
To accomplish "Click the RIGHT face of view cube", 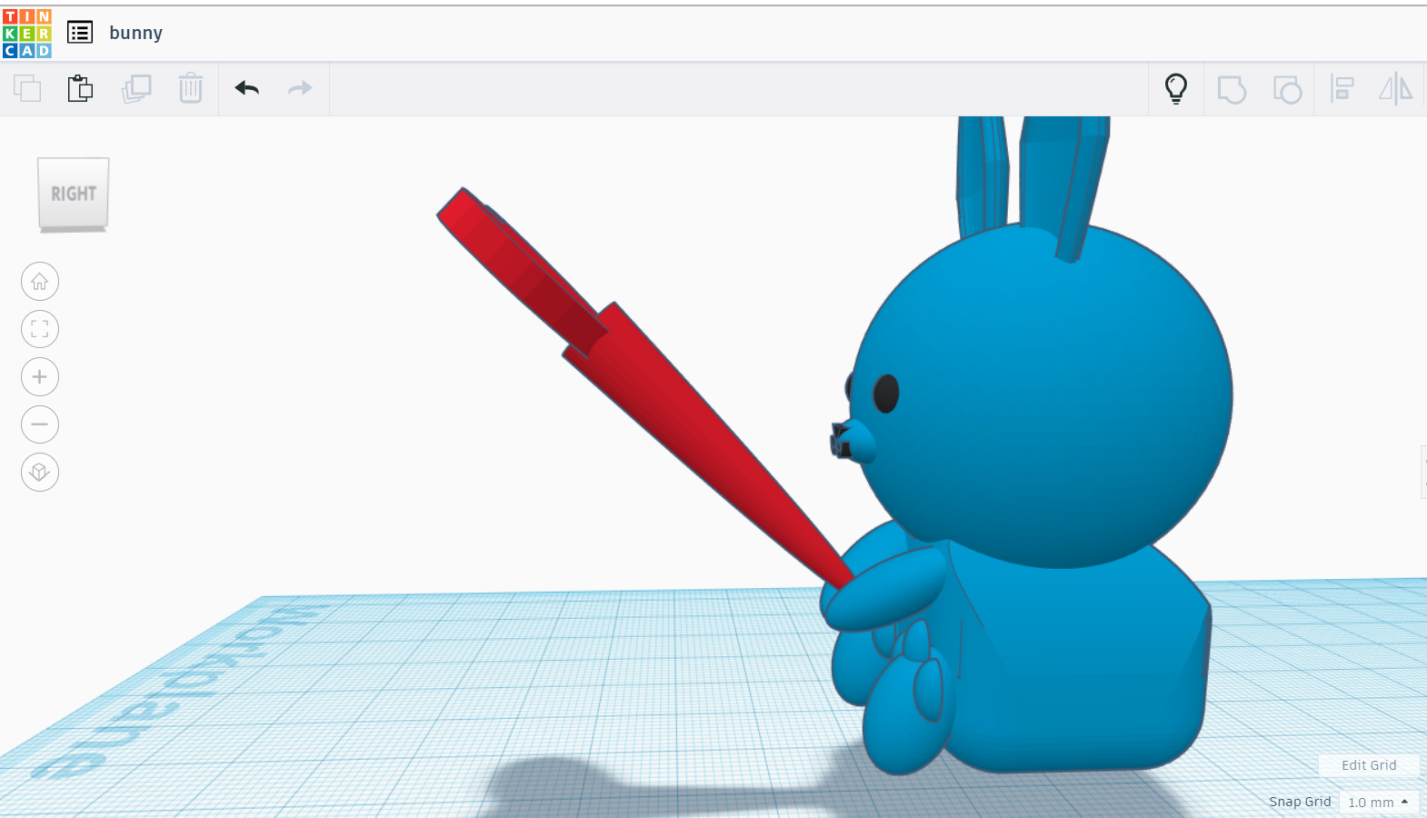I will click(74, 193).
